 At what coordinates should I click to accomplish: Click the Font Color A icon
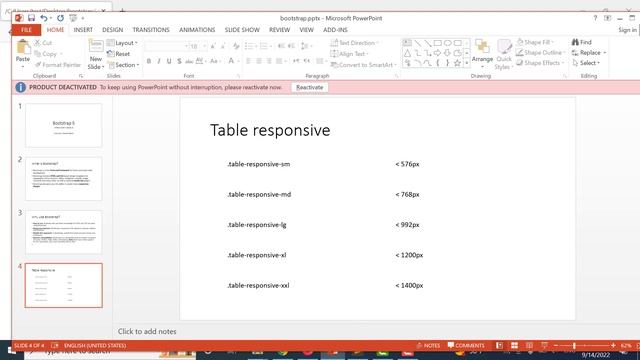[x=231, y=61]
